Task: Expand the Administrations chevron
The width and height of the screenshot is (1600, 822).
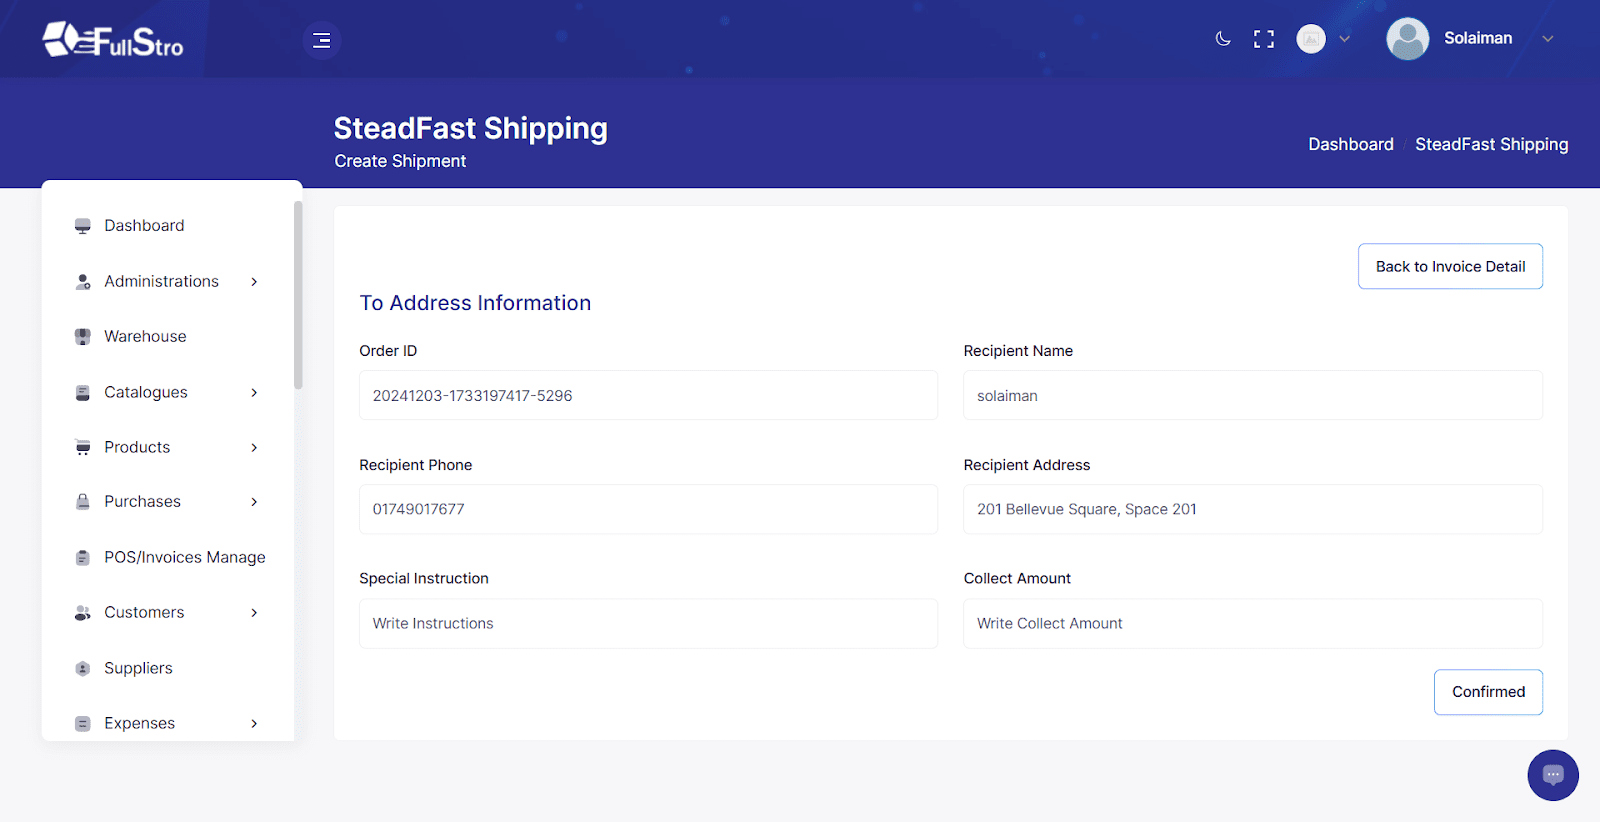Action: coord(254,282)
